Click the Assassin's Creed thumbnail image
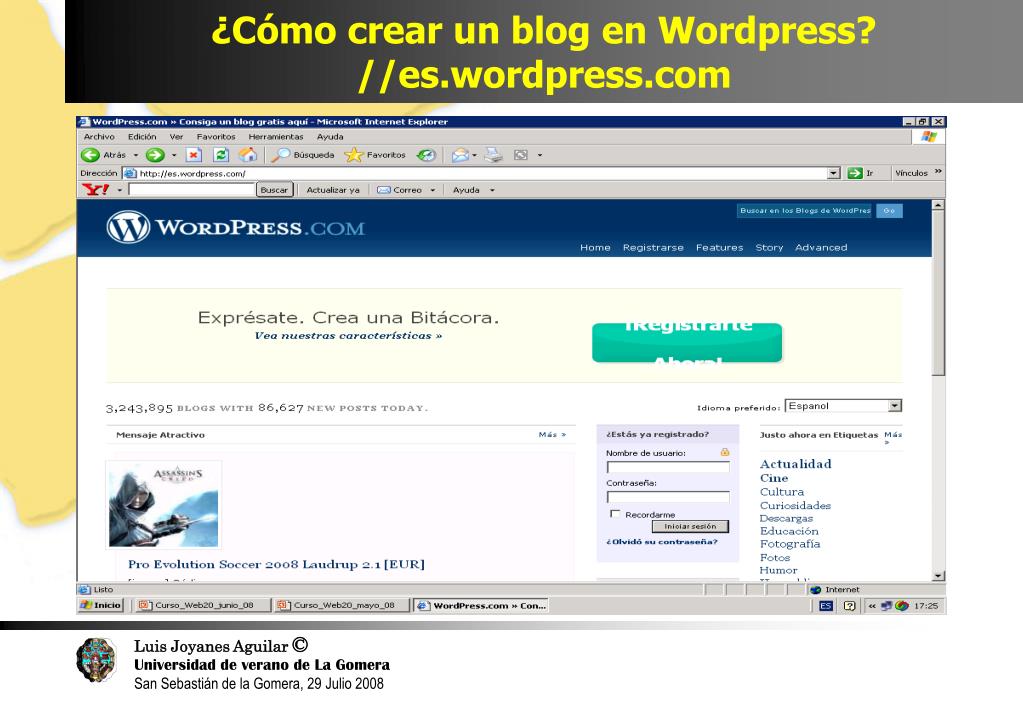The image size is (1023, 708). [x=164, y=505]
